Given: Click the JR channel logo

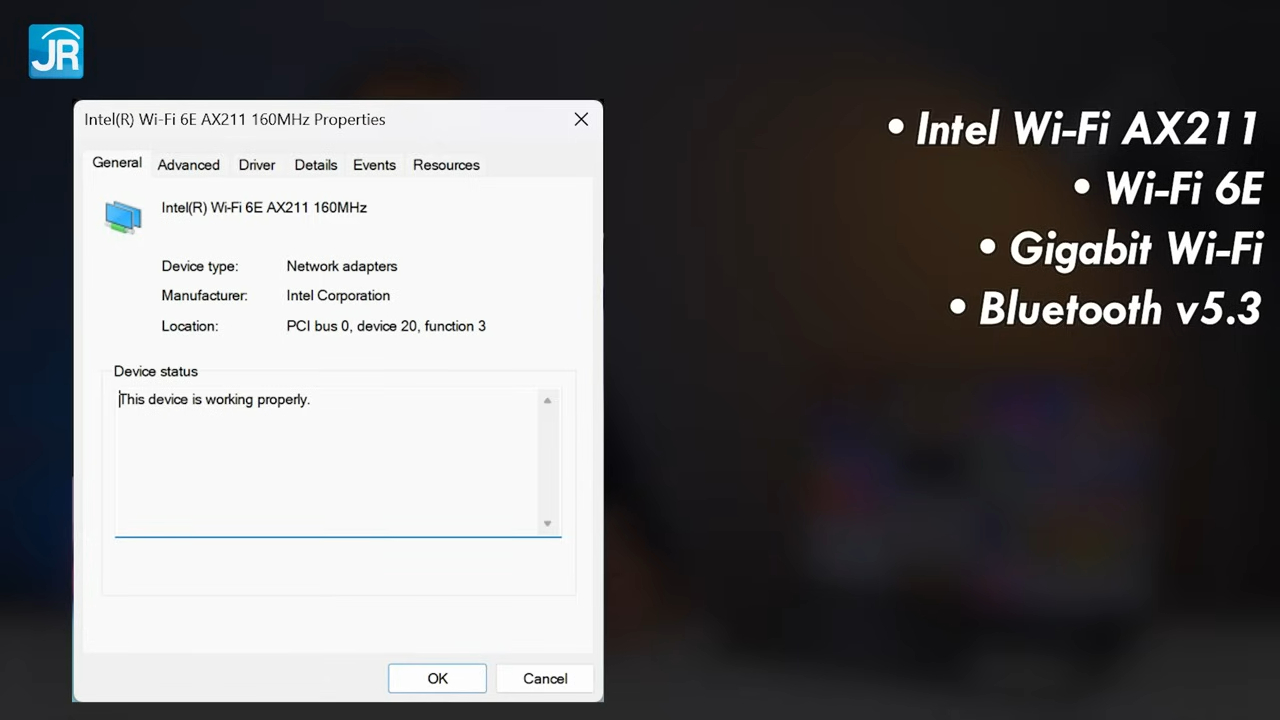Looking at the screenshot, I should tap(55, 50).
